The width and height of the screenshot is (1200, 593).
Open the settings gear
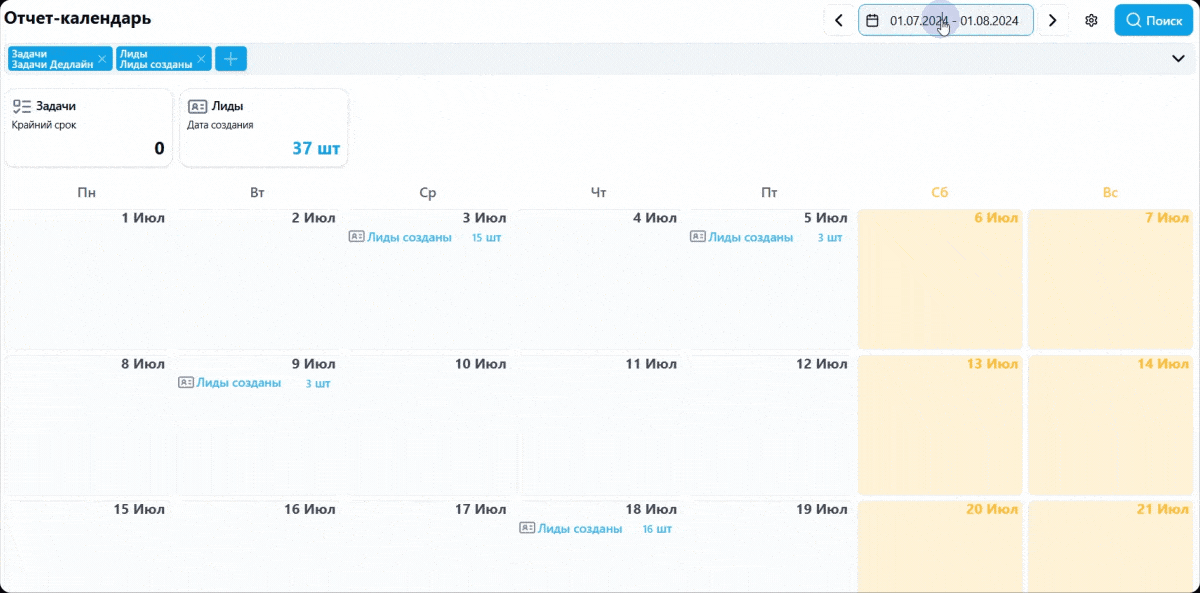click(x=1092, y=20)
